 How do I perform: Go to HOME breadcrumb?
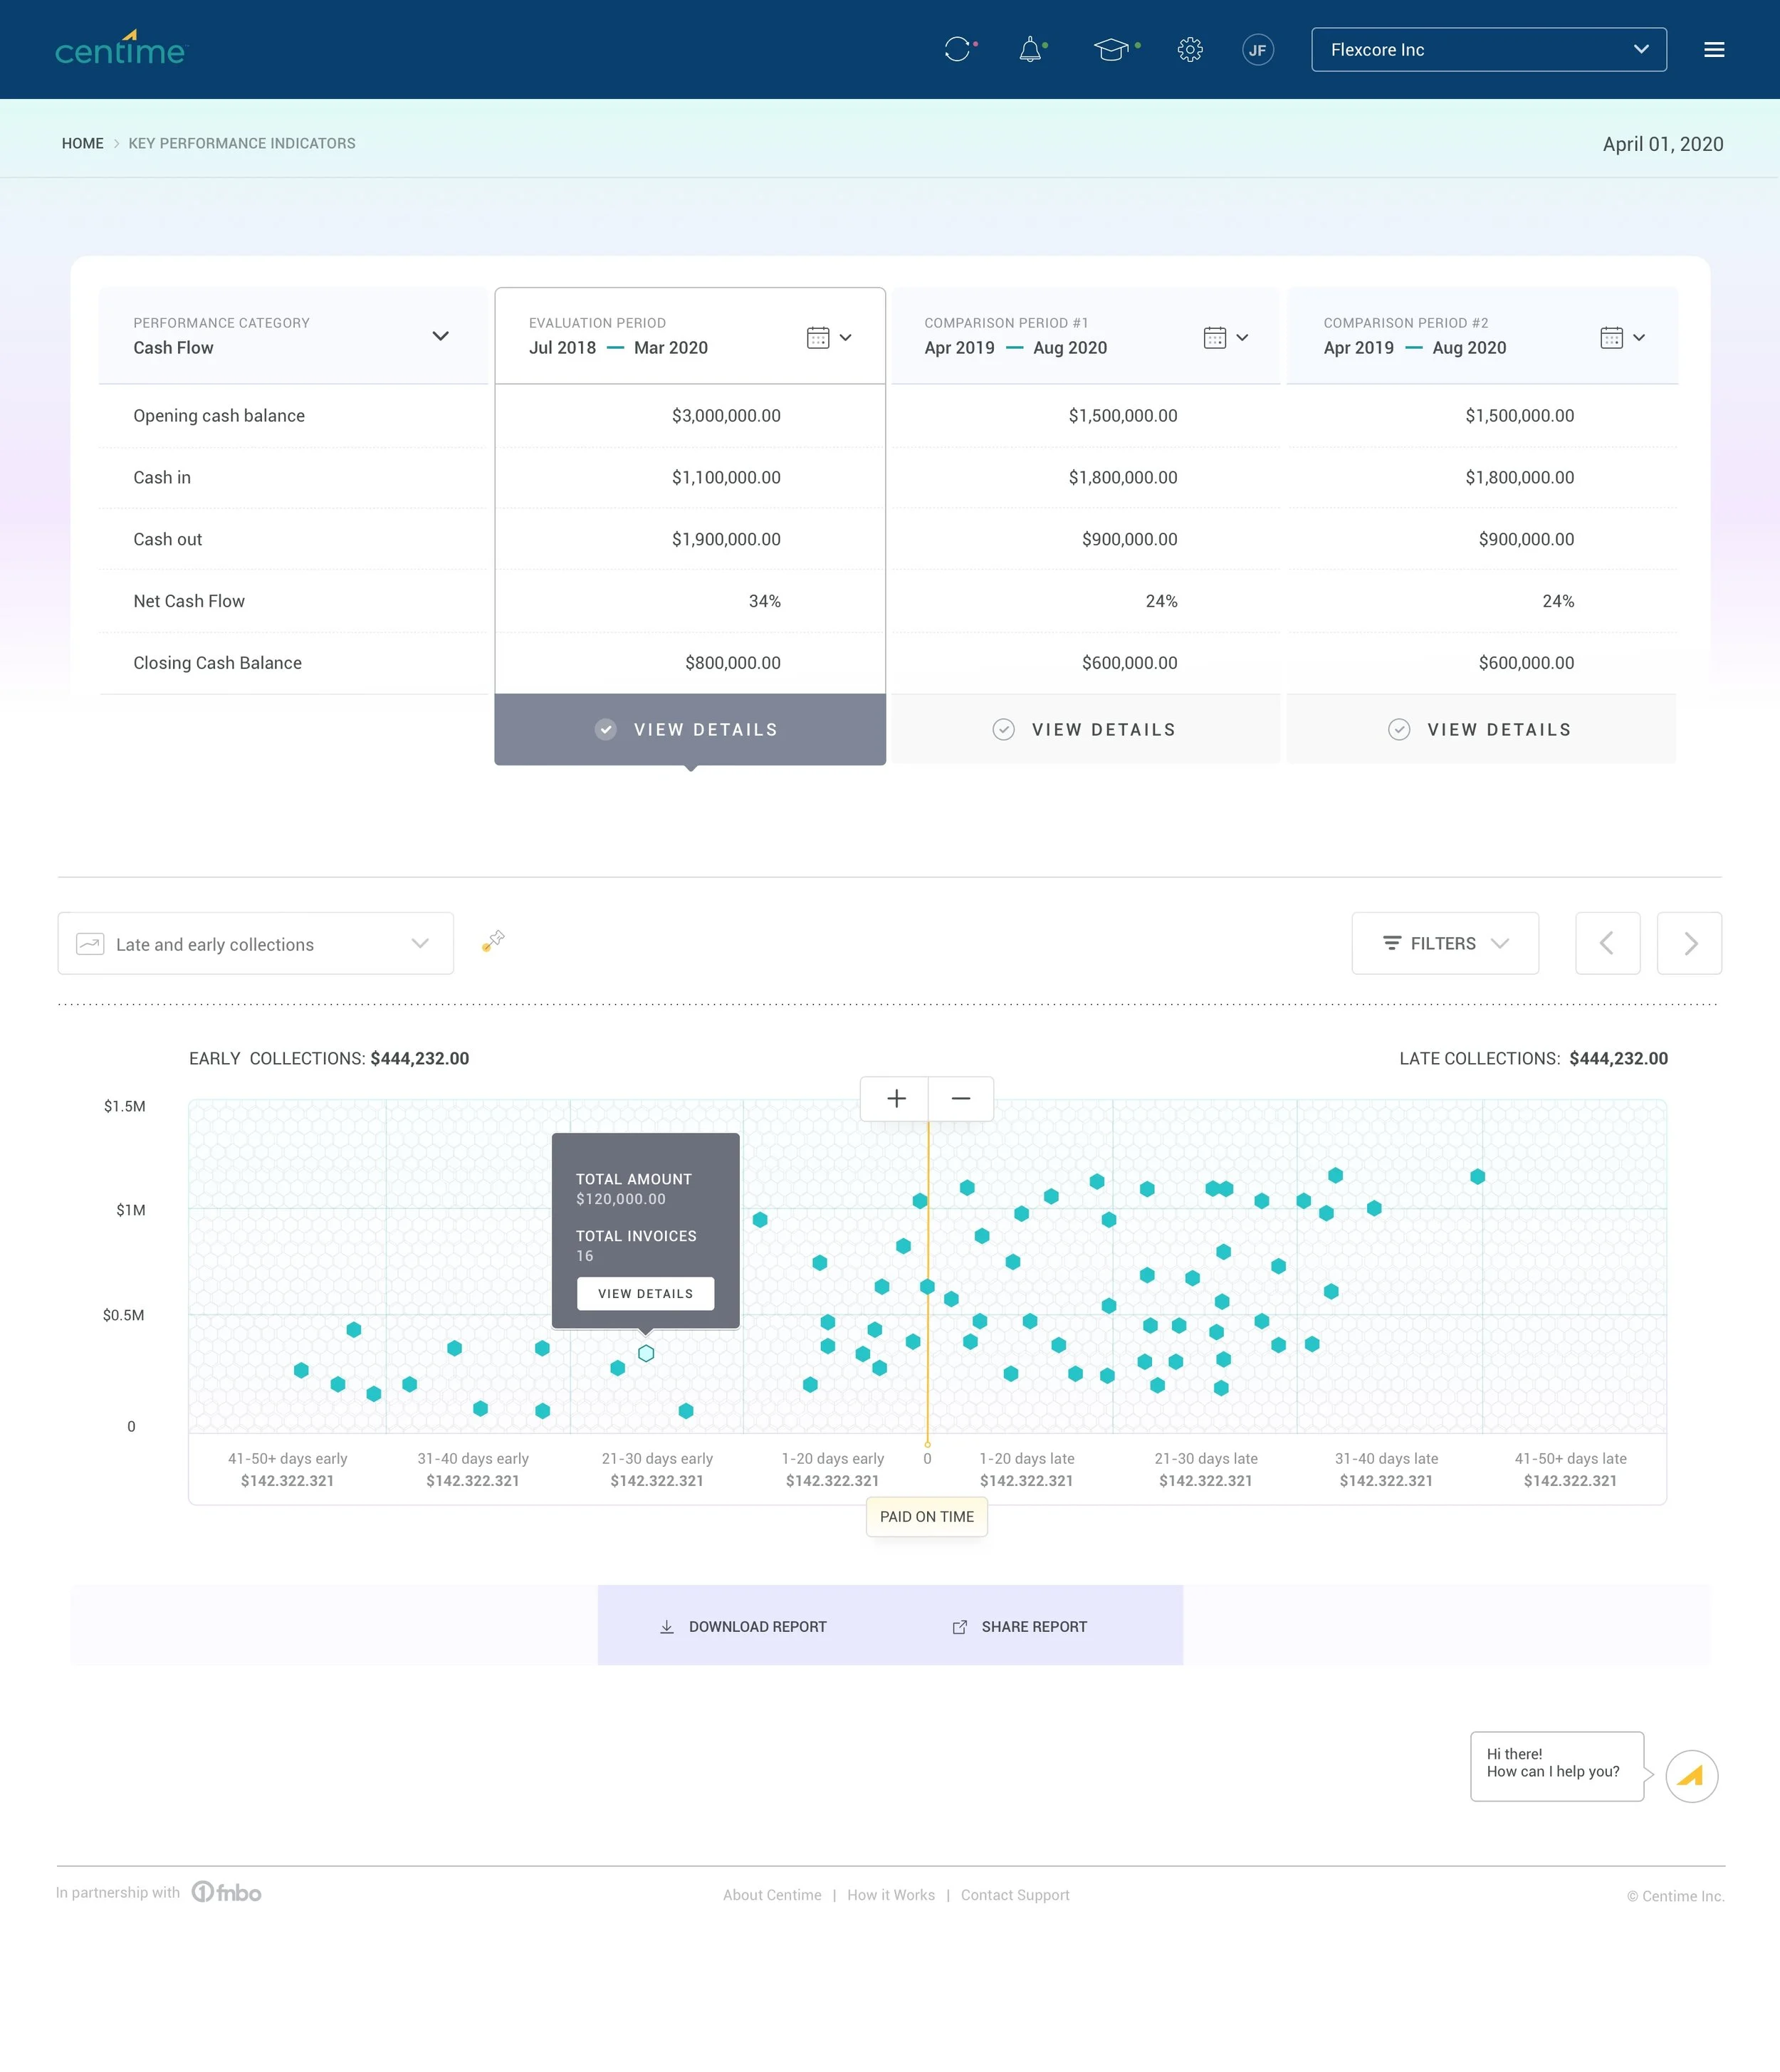(x=82, y=143)
